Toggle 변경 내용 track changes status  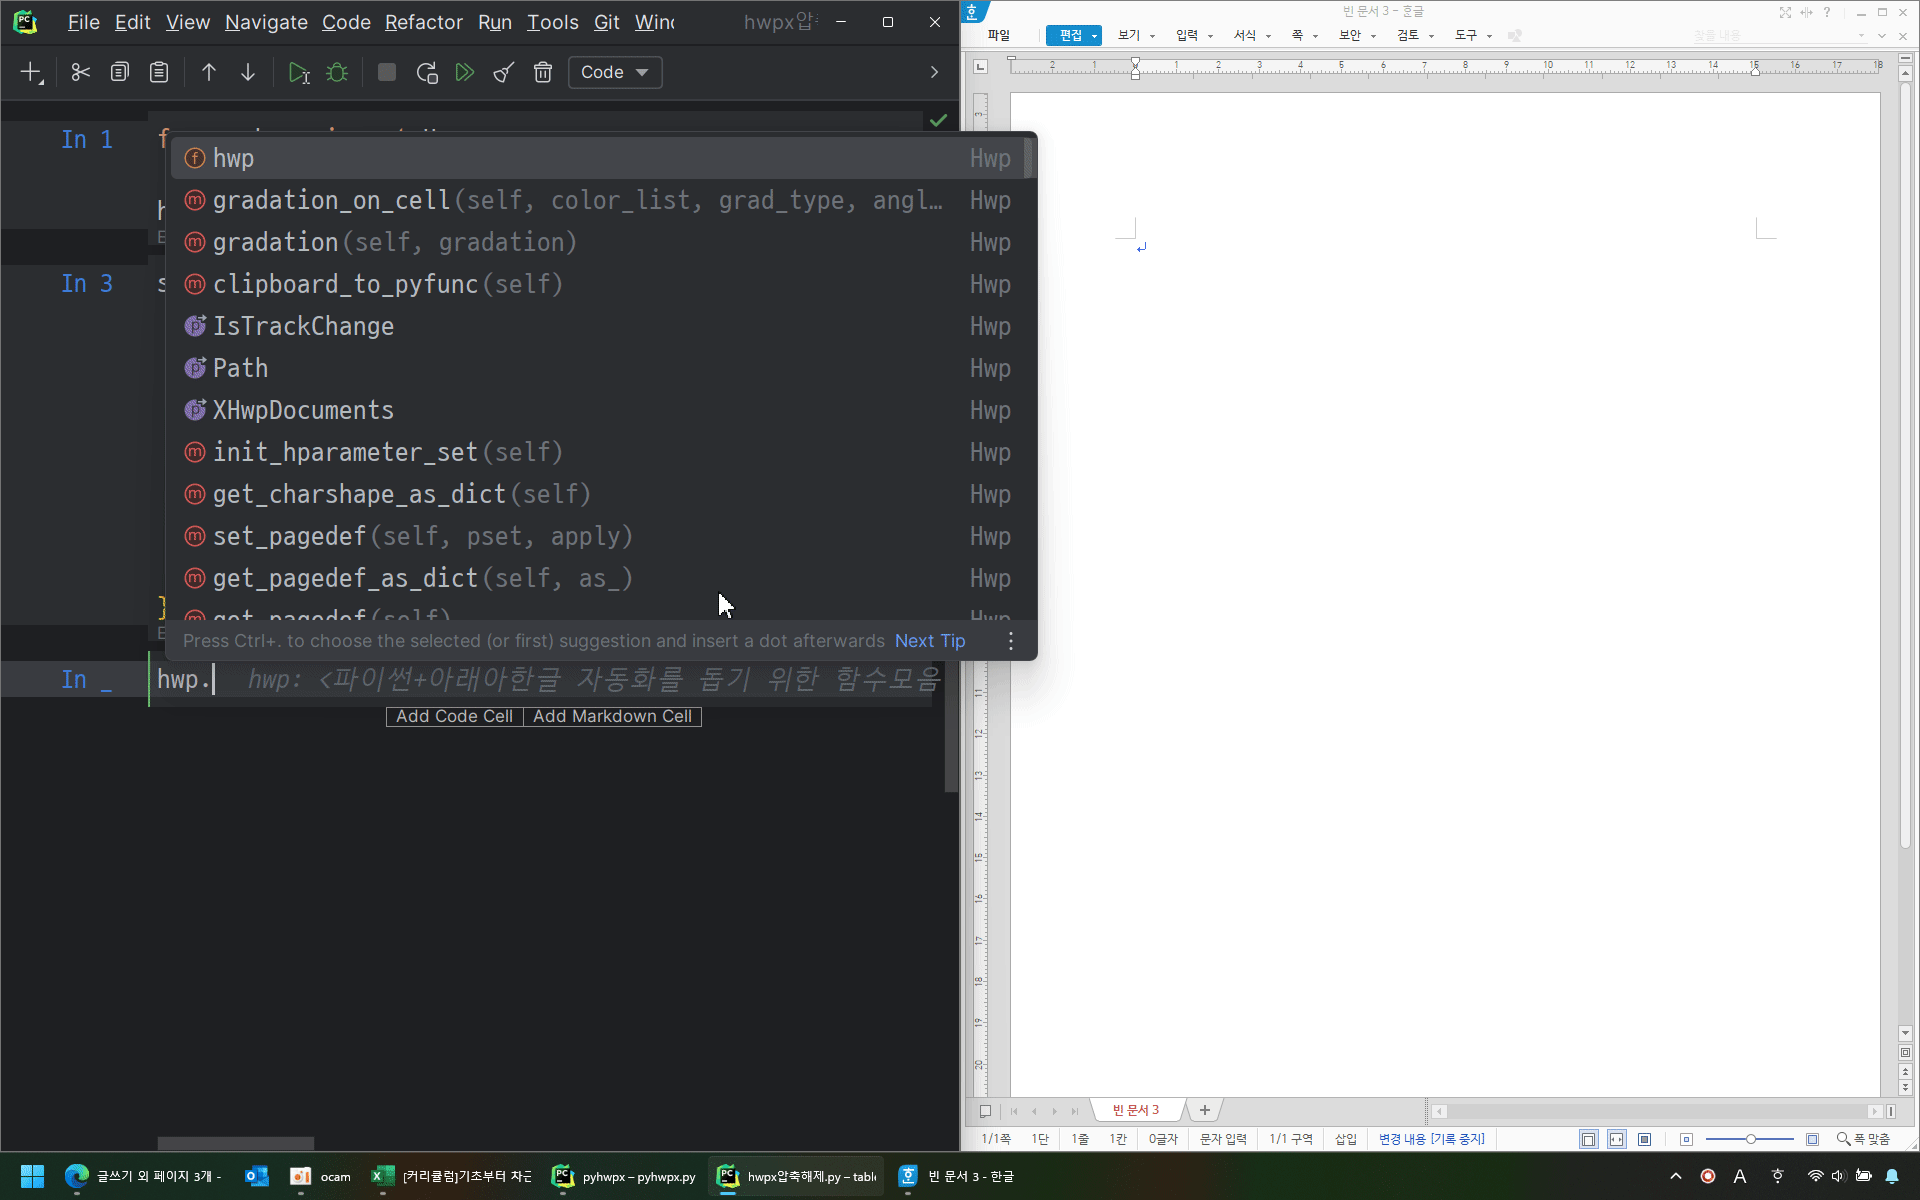pyautogui.click(x=1431, y=1139)
